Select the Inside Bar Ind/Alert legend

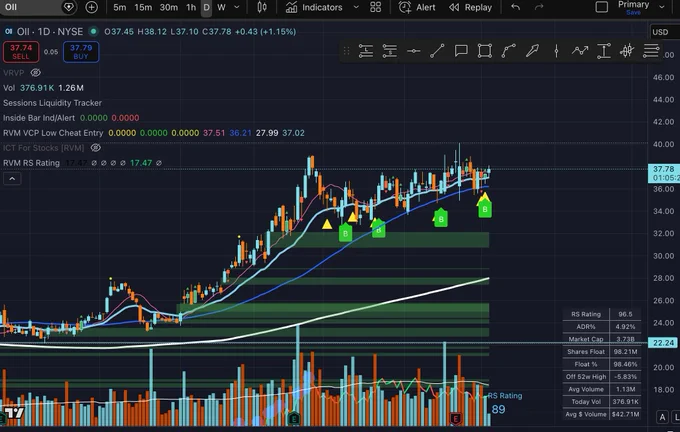click(x=39, y=118)
